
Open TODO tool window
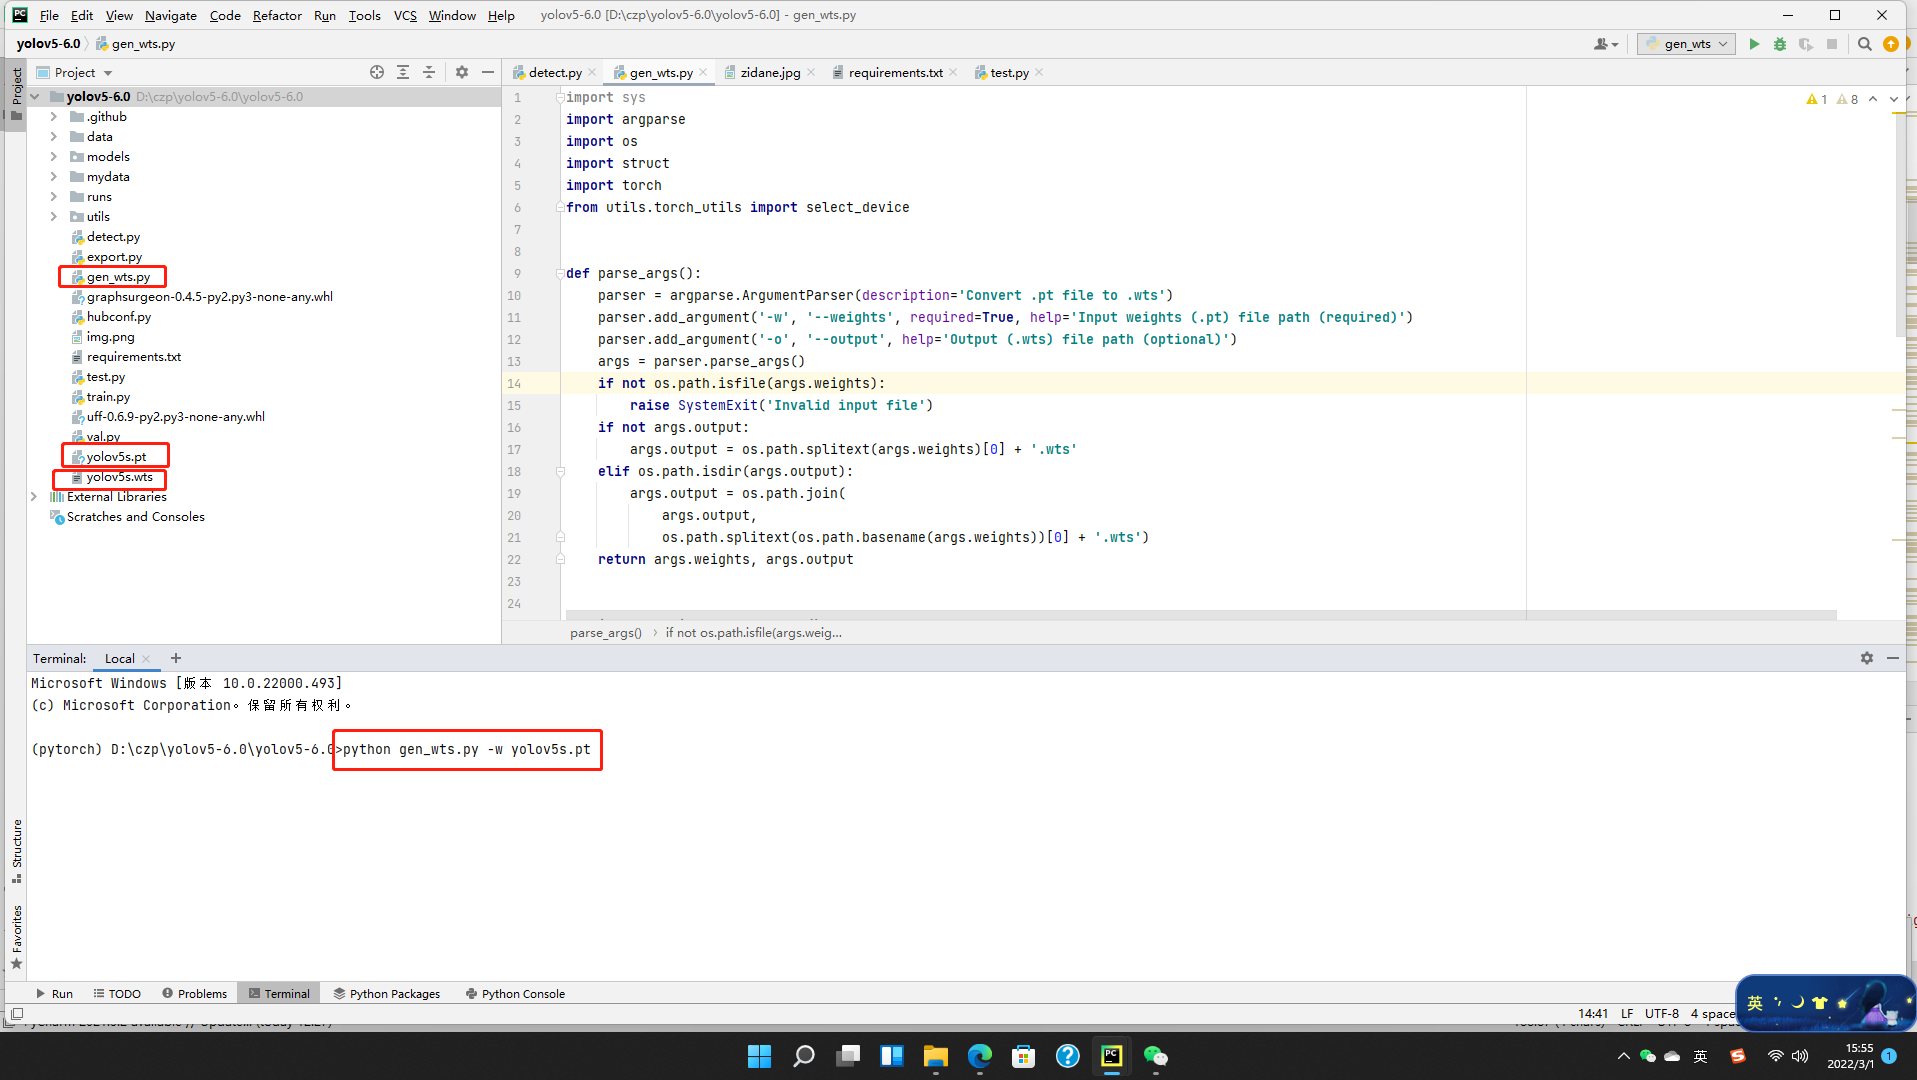(x=117, y=993)
